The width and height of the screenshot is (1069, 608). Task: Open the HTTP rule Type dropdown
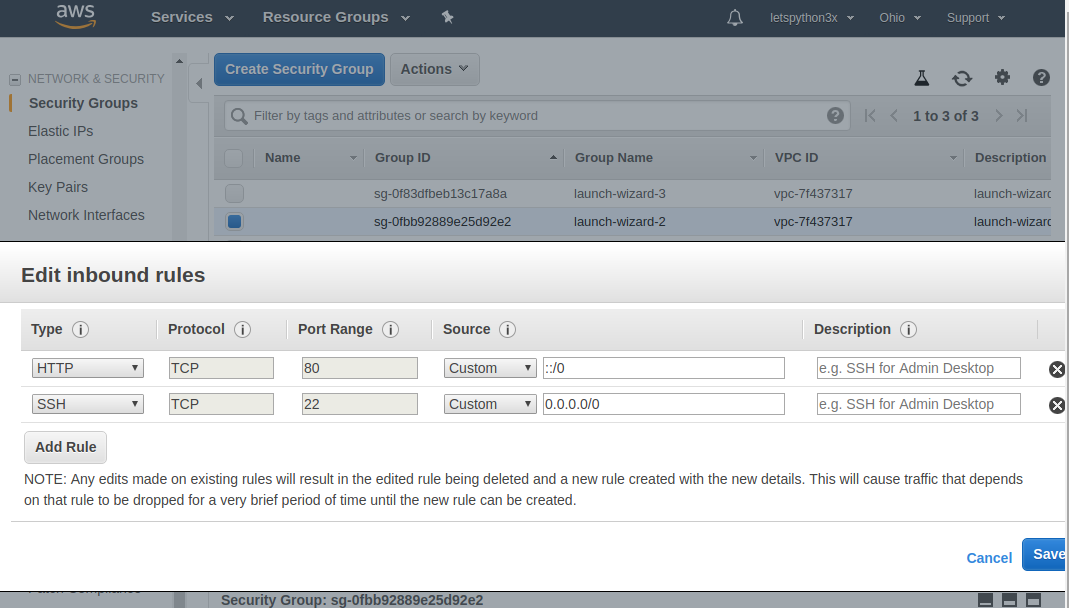(x=88, y=368)
